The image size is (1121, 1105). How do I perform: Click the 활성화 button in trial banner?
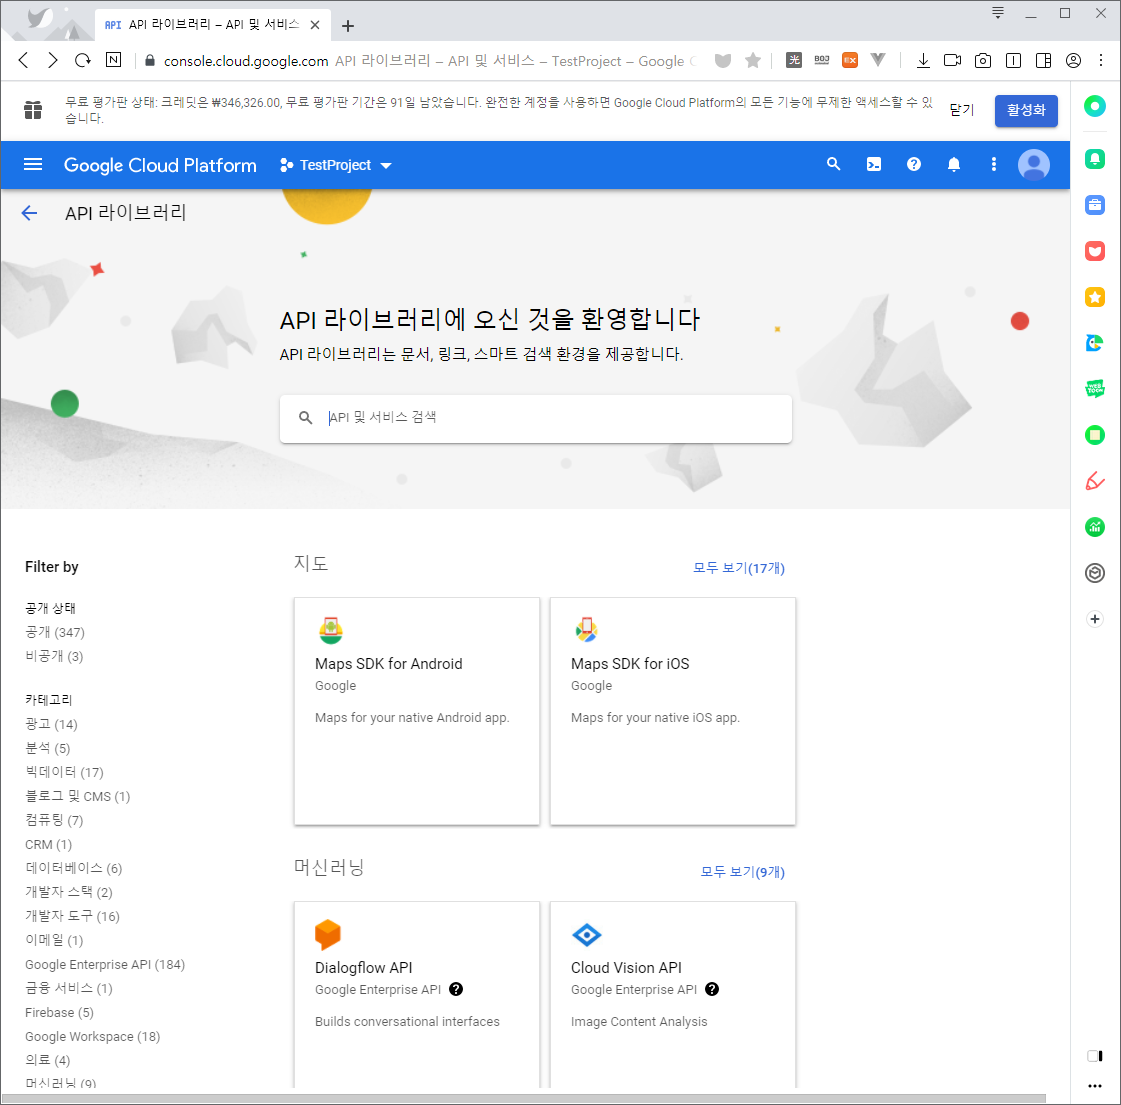pos(1026,111)
